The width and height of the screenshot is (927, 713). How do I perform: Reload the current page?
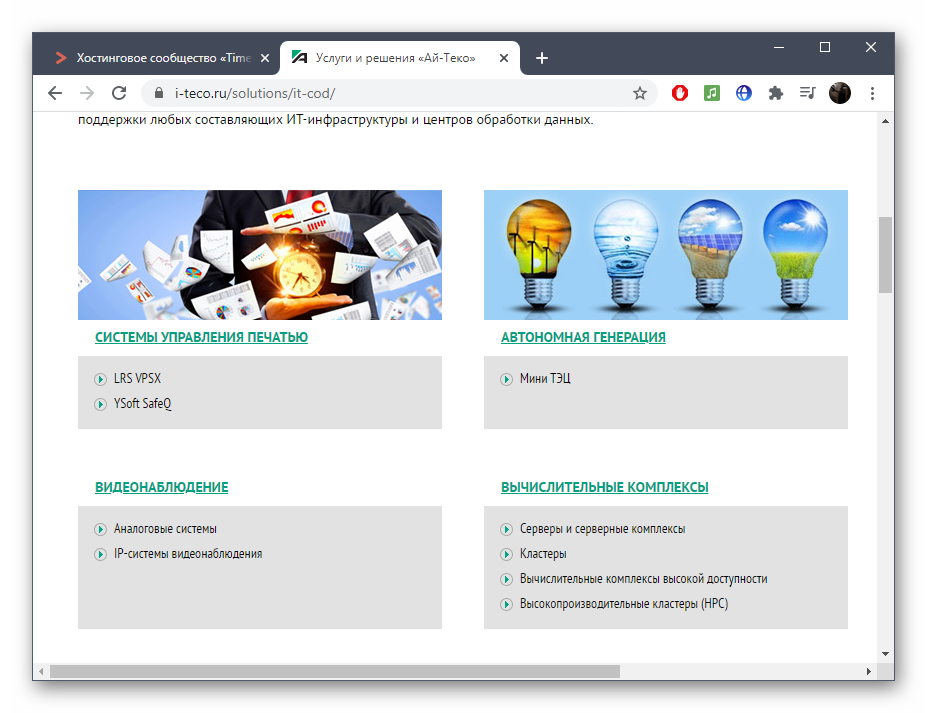tap(119, 93)
